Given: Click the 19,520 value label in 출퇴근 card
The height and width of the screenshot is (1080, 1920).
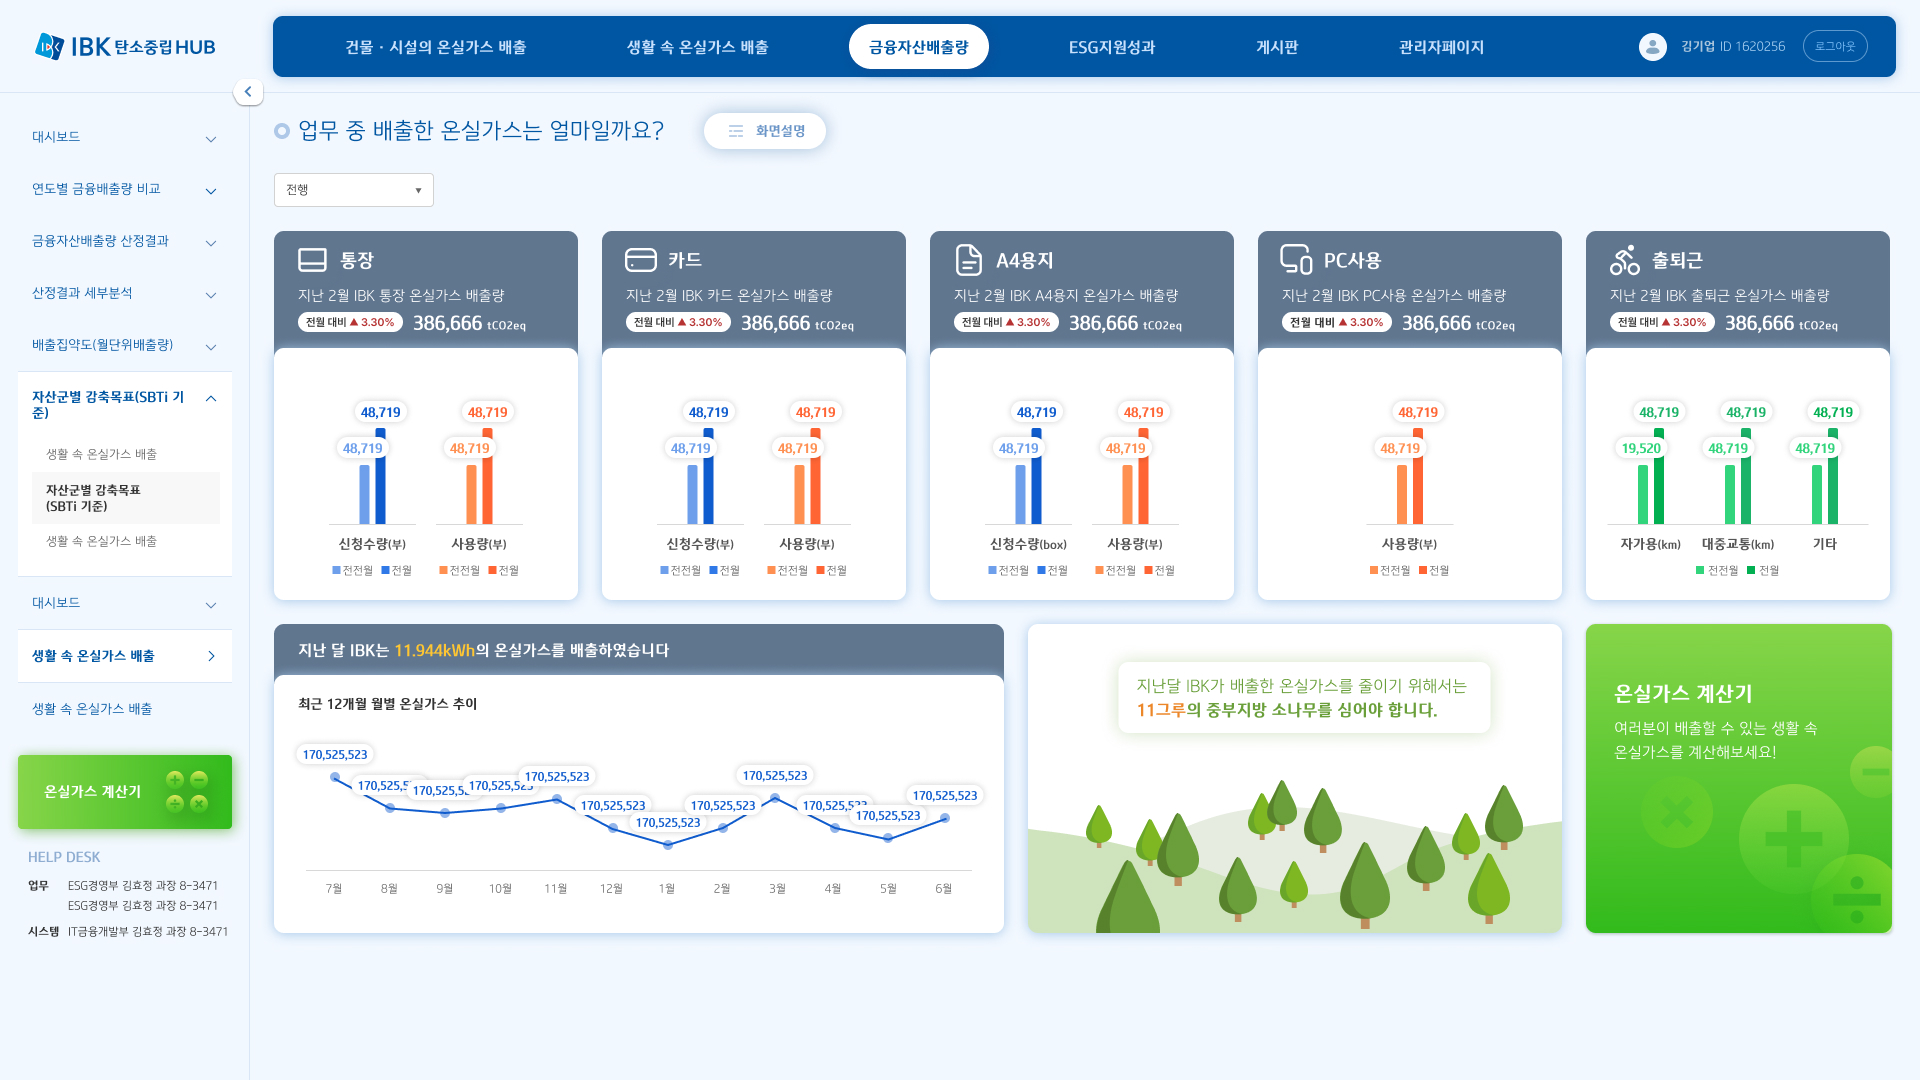Looking at the screenshot, I should click(1641, 448).
